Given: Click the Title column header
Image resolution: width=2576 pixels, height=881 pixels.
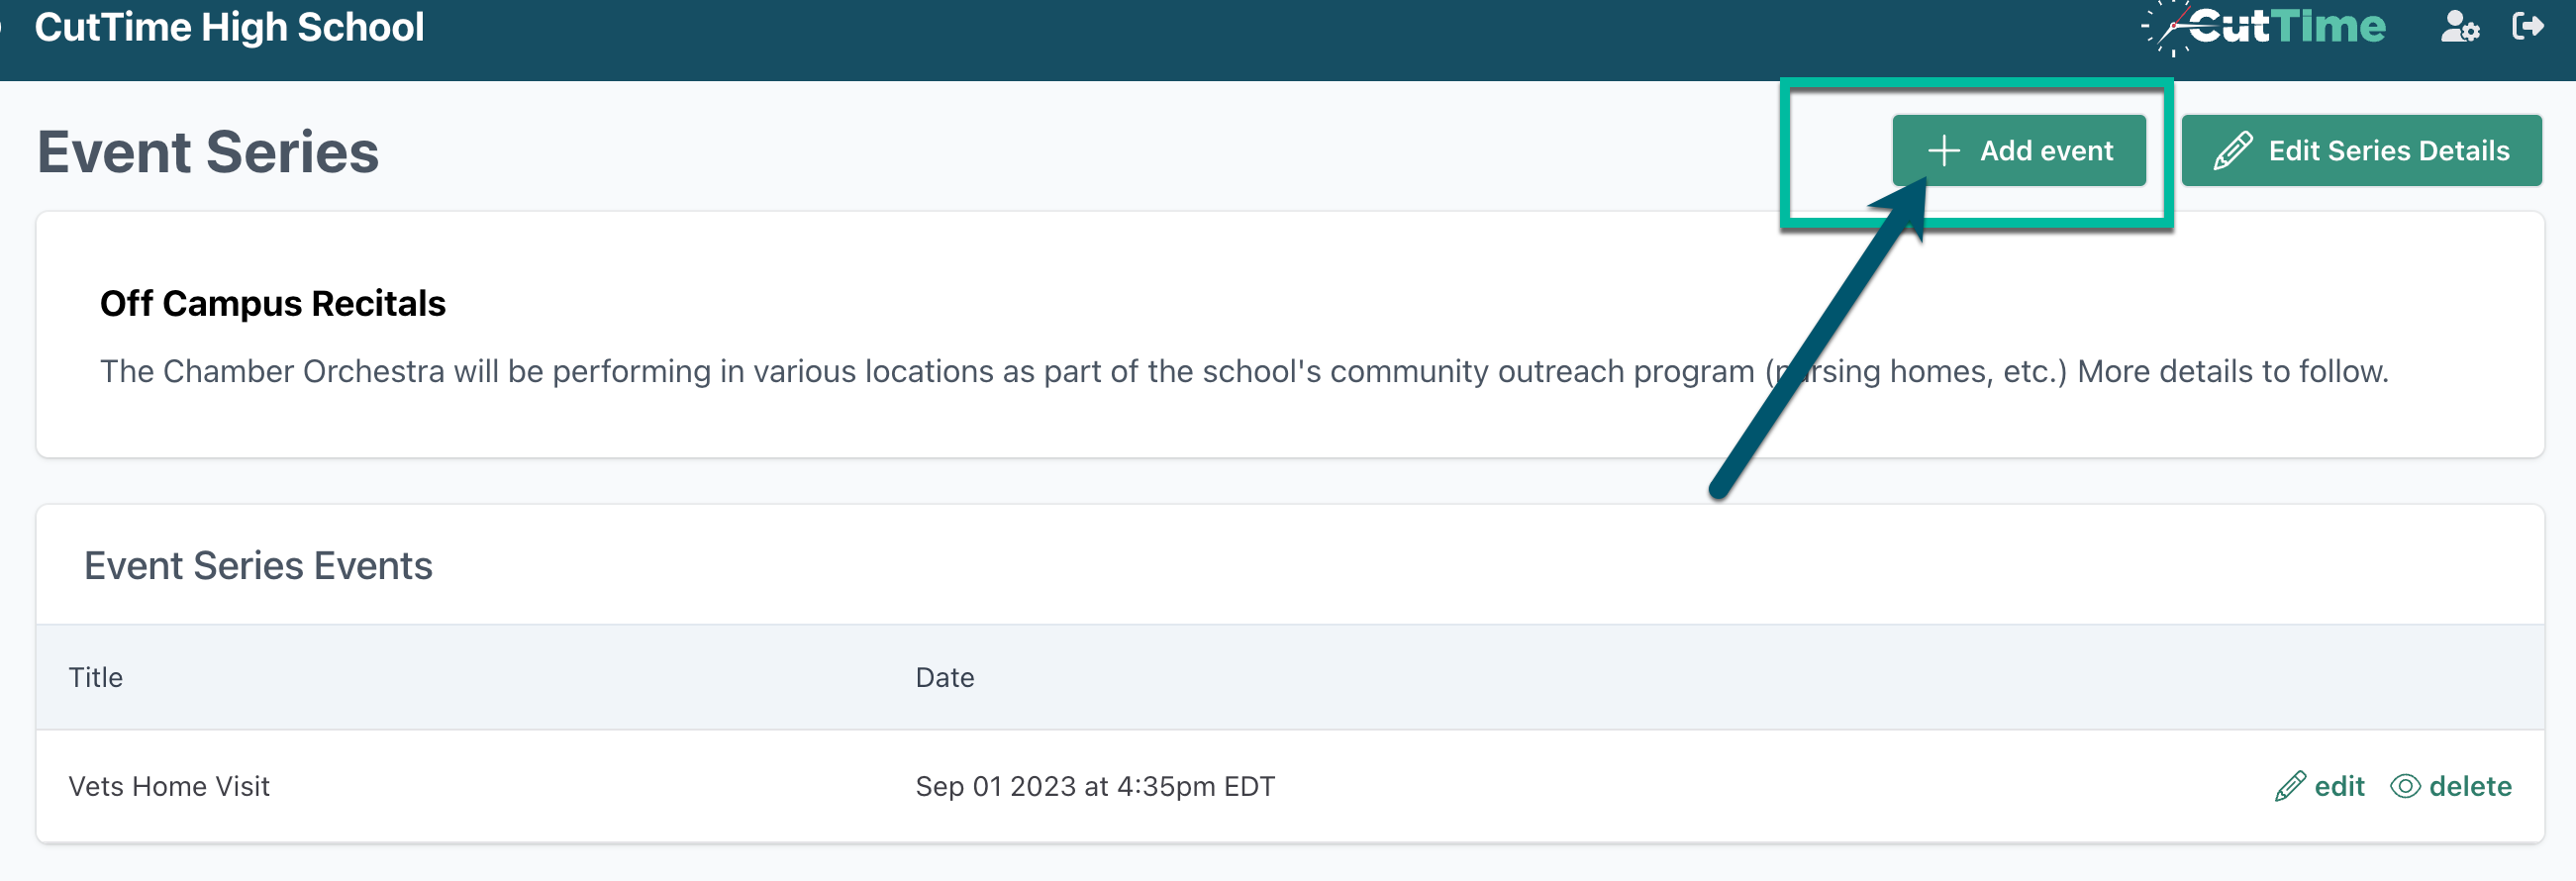Looking at the screenshot, I should point(96,677).
